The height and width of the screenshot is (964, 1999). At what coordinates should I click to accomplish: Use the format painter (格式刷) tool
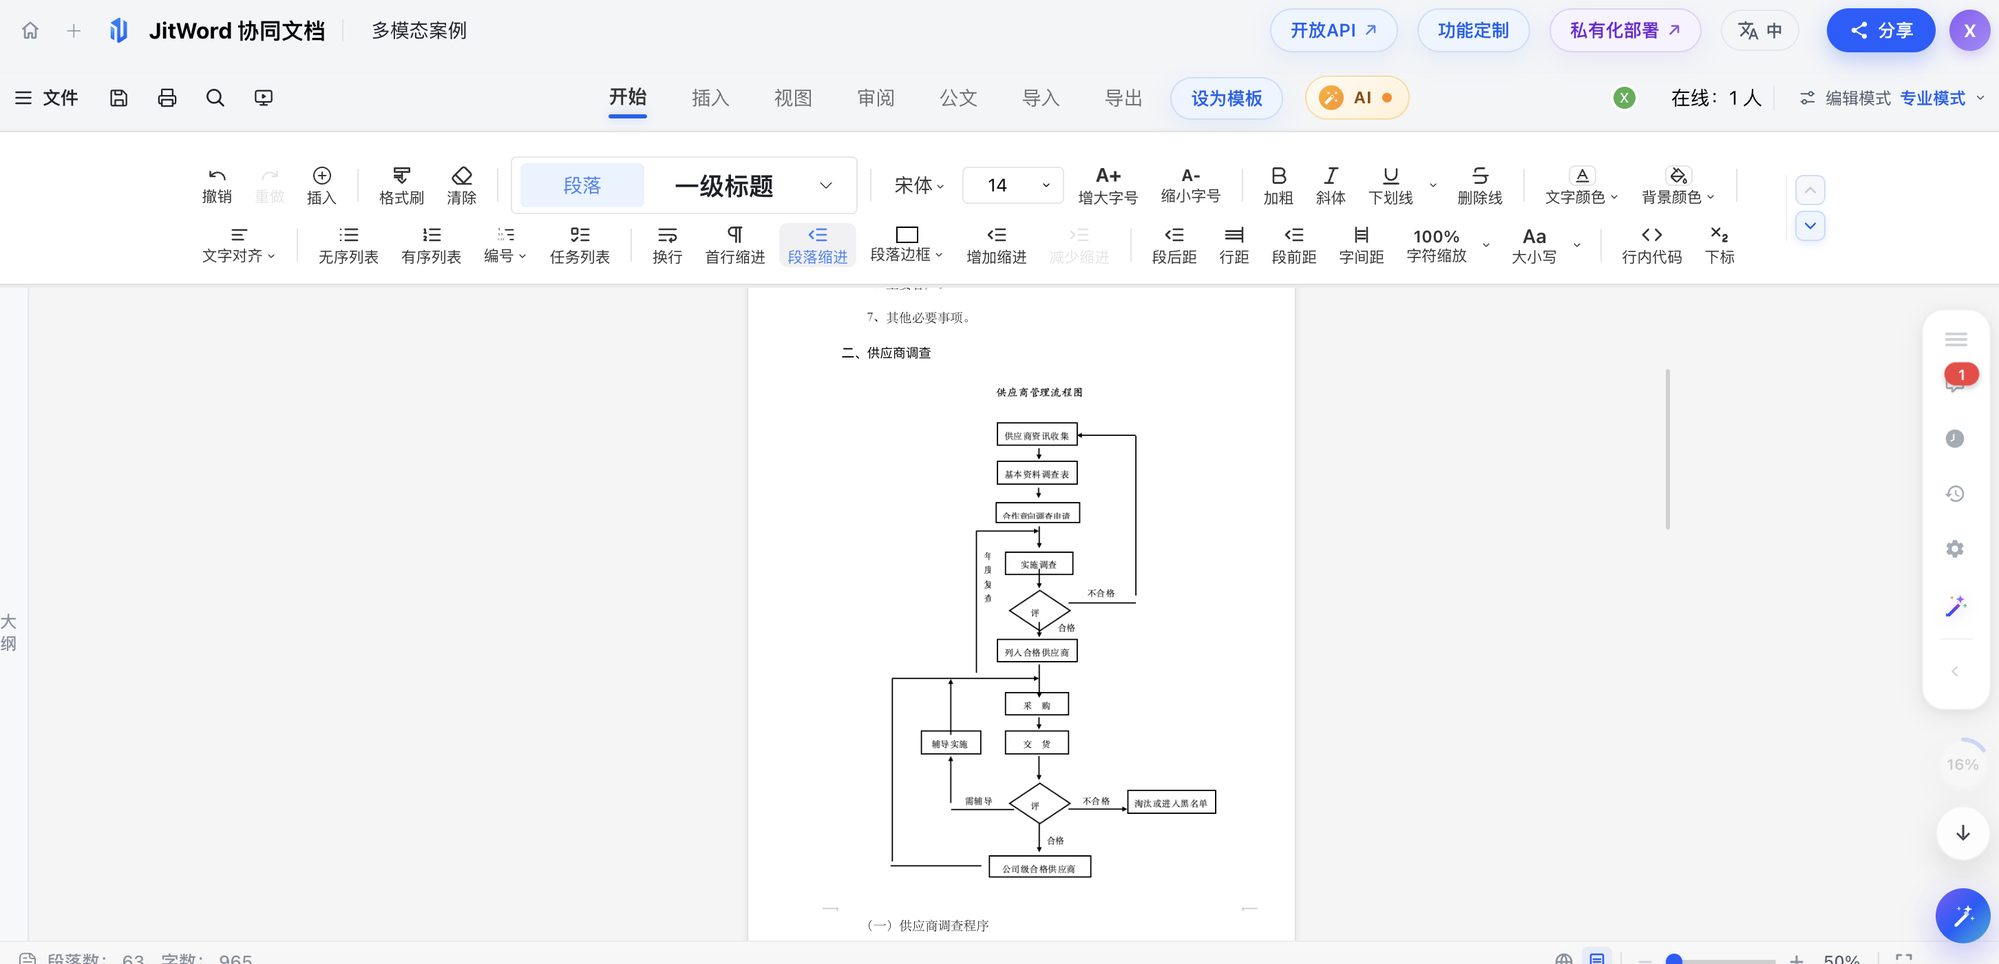[x=401, y=186]
